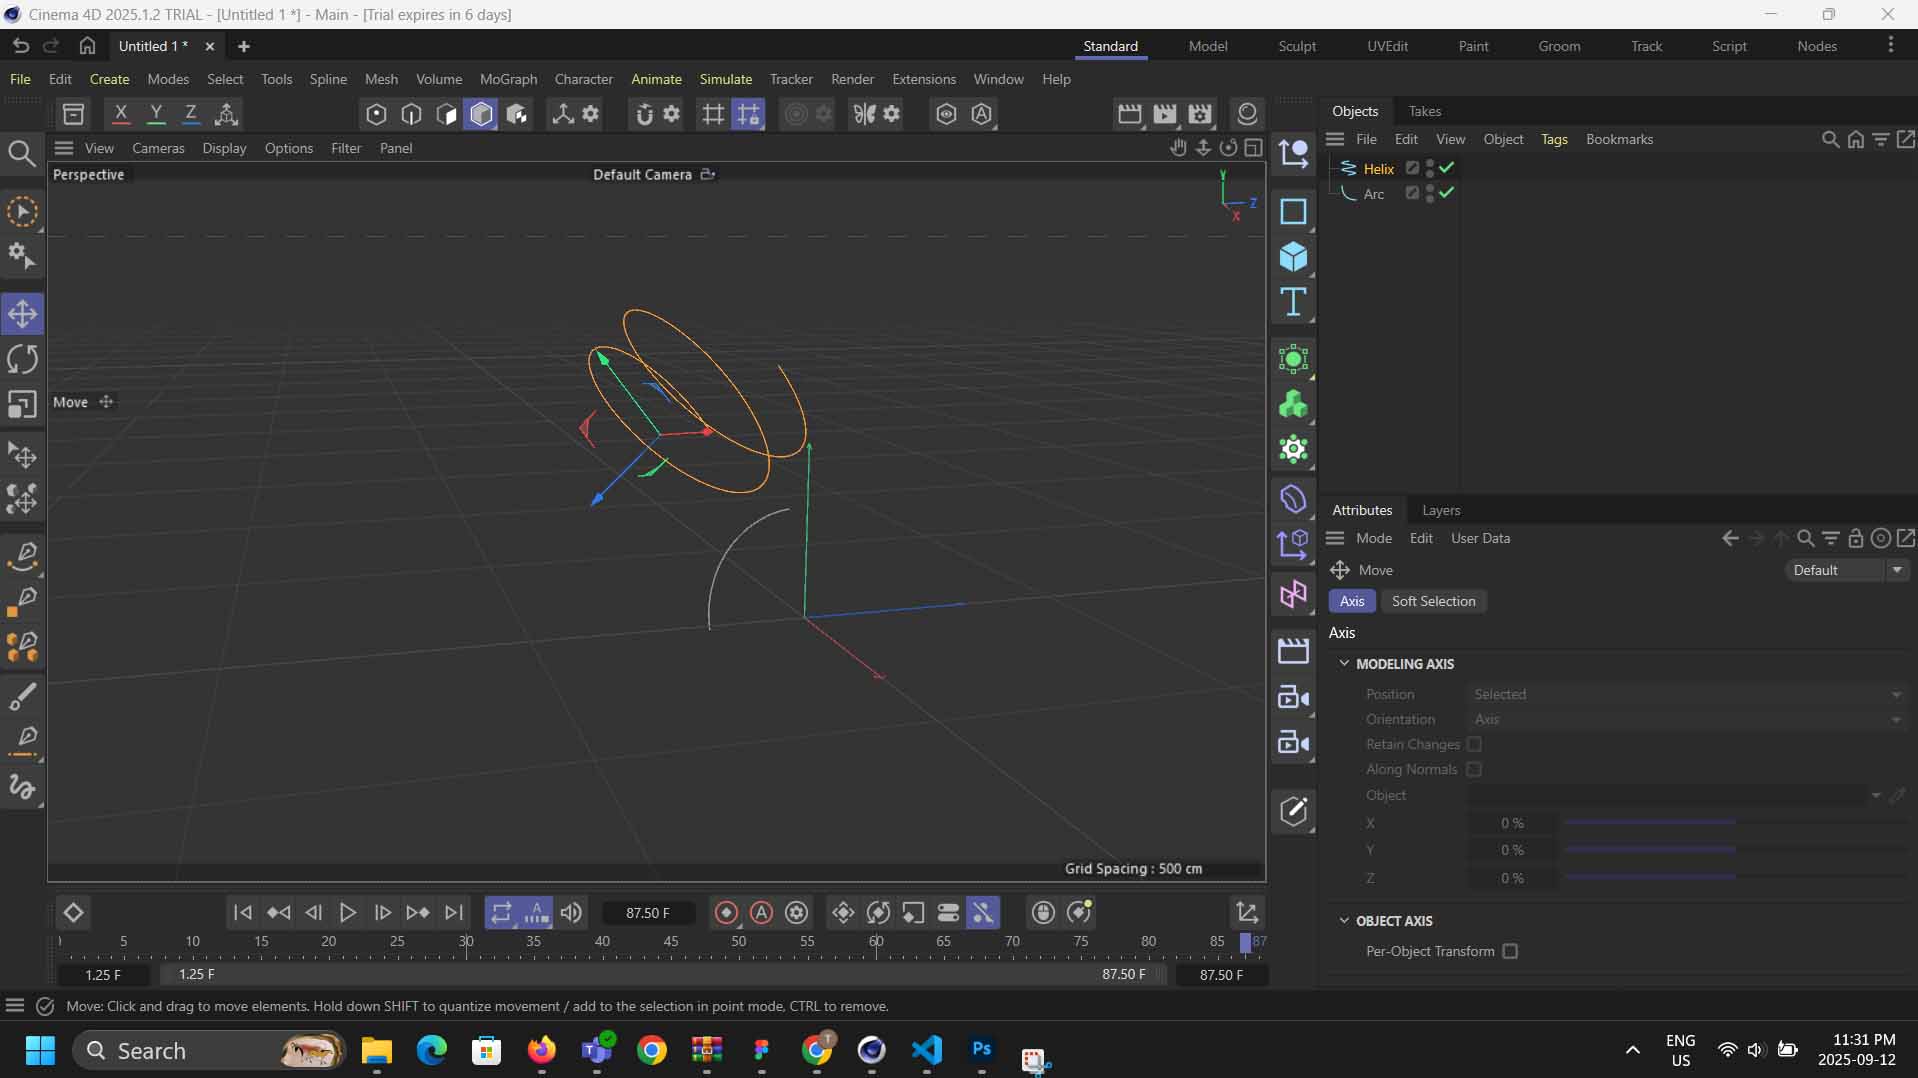
Task: Click the Record Active Objects button
Action: pos(727,912)
